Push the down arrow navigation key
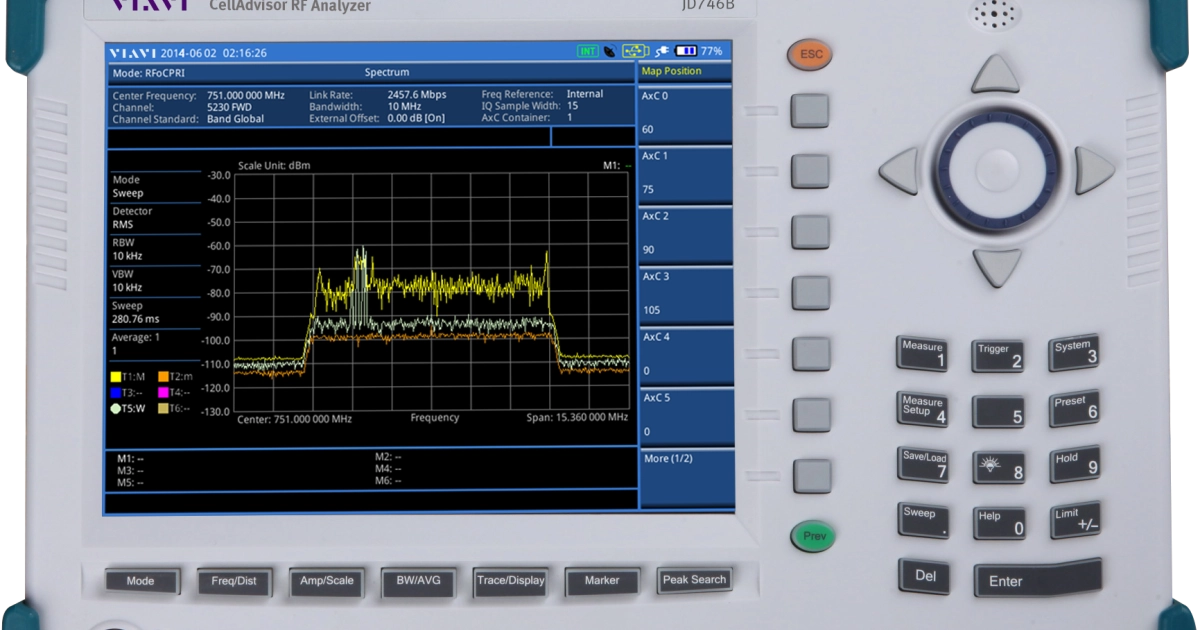This screenshot has height=630, width=1200. pos(997,267)
